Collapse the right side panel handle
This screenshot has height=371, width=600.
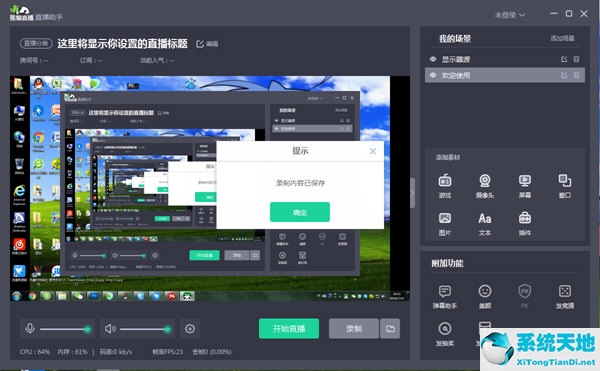[412, 193]
